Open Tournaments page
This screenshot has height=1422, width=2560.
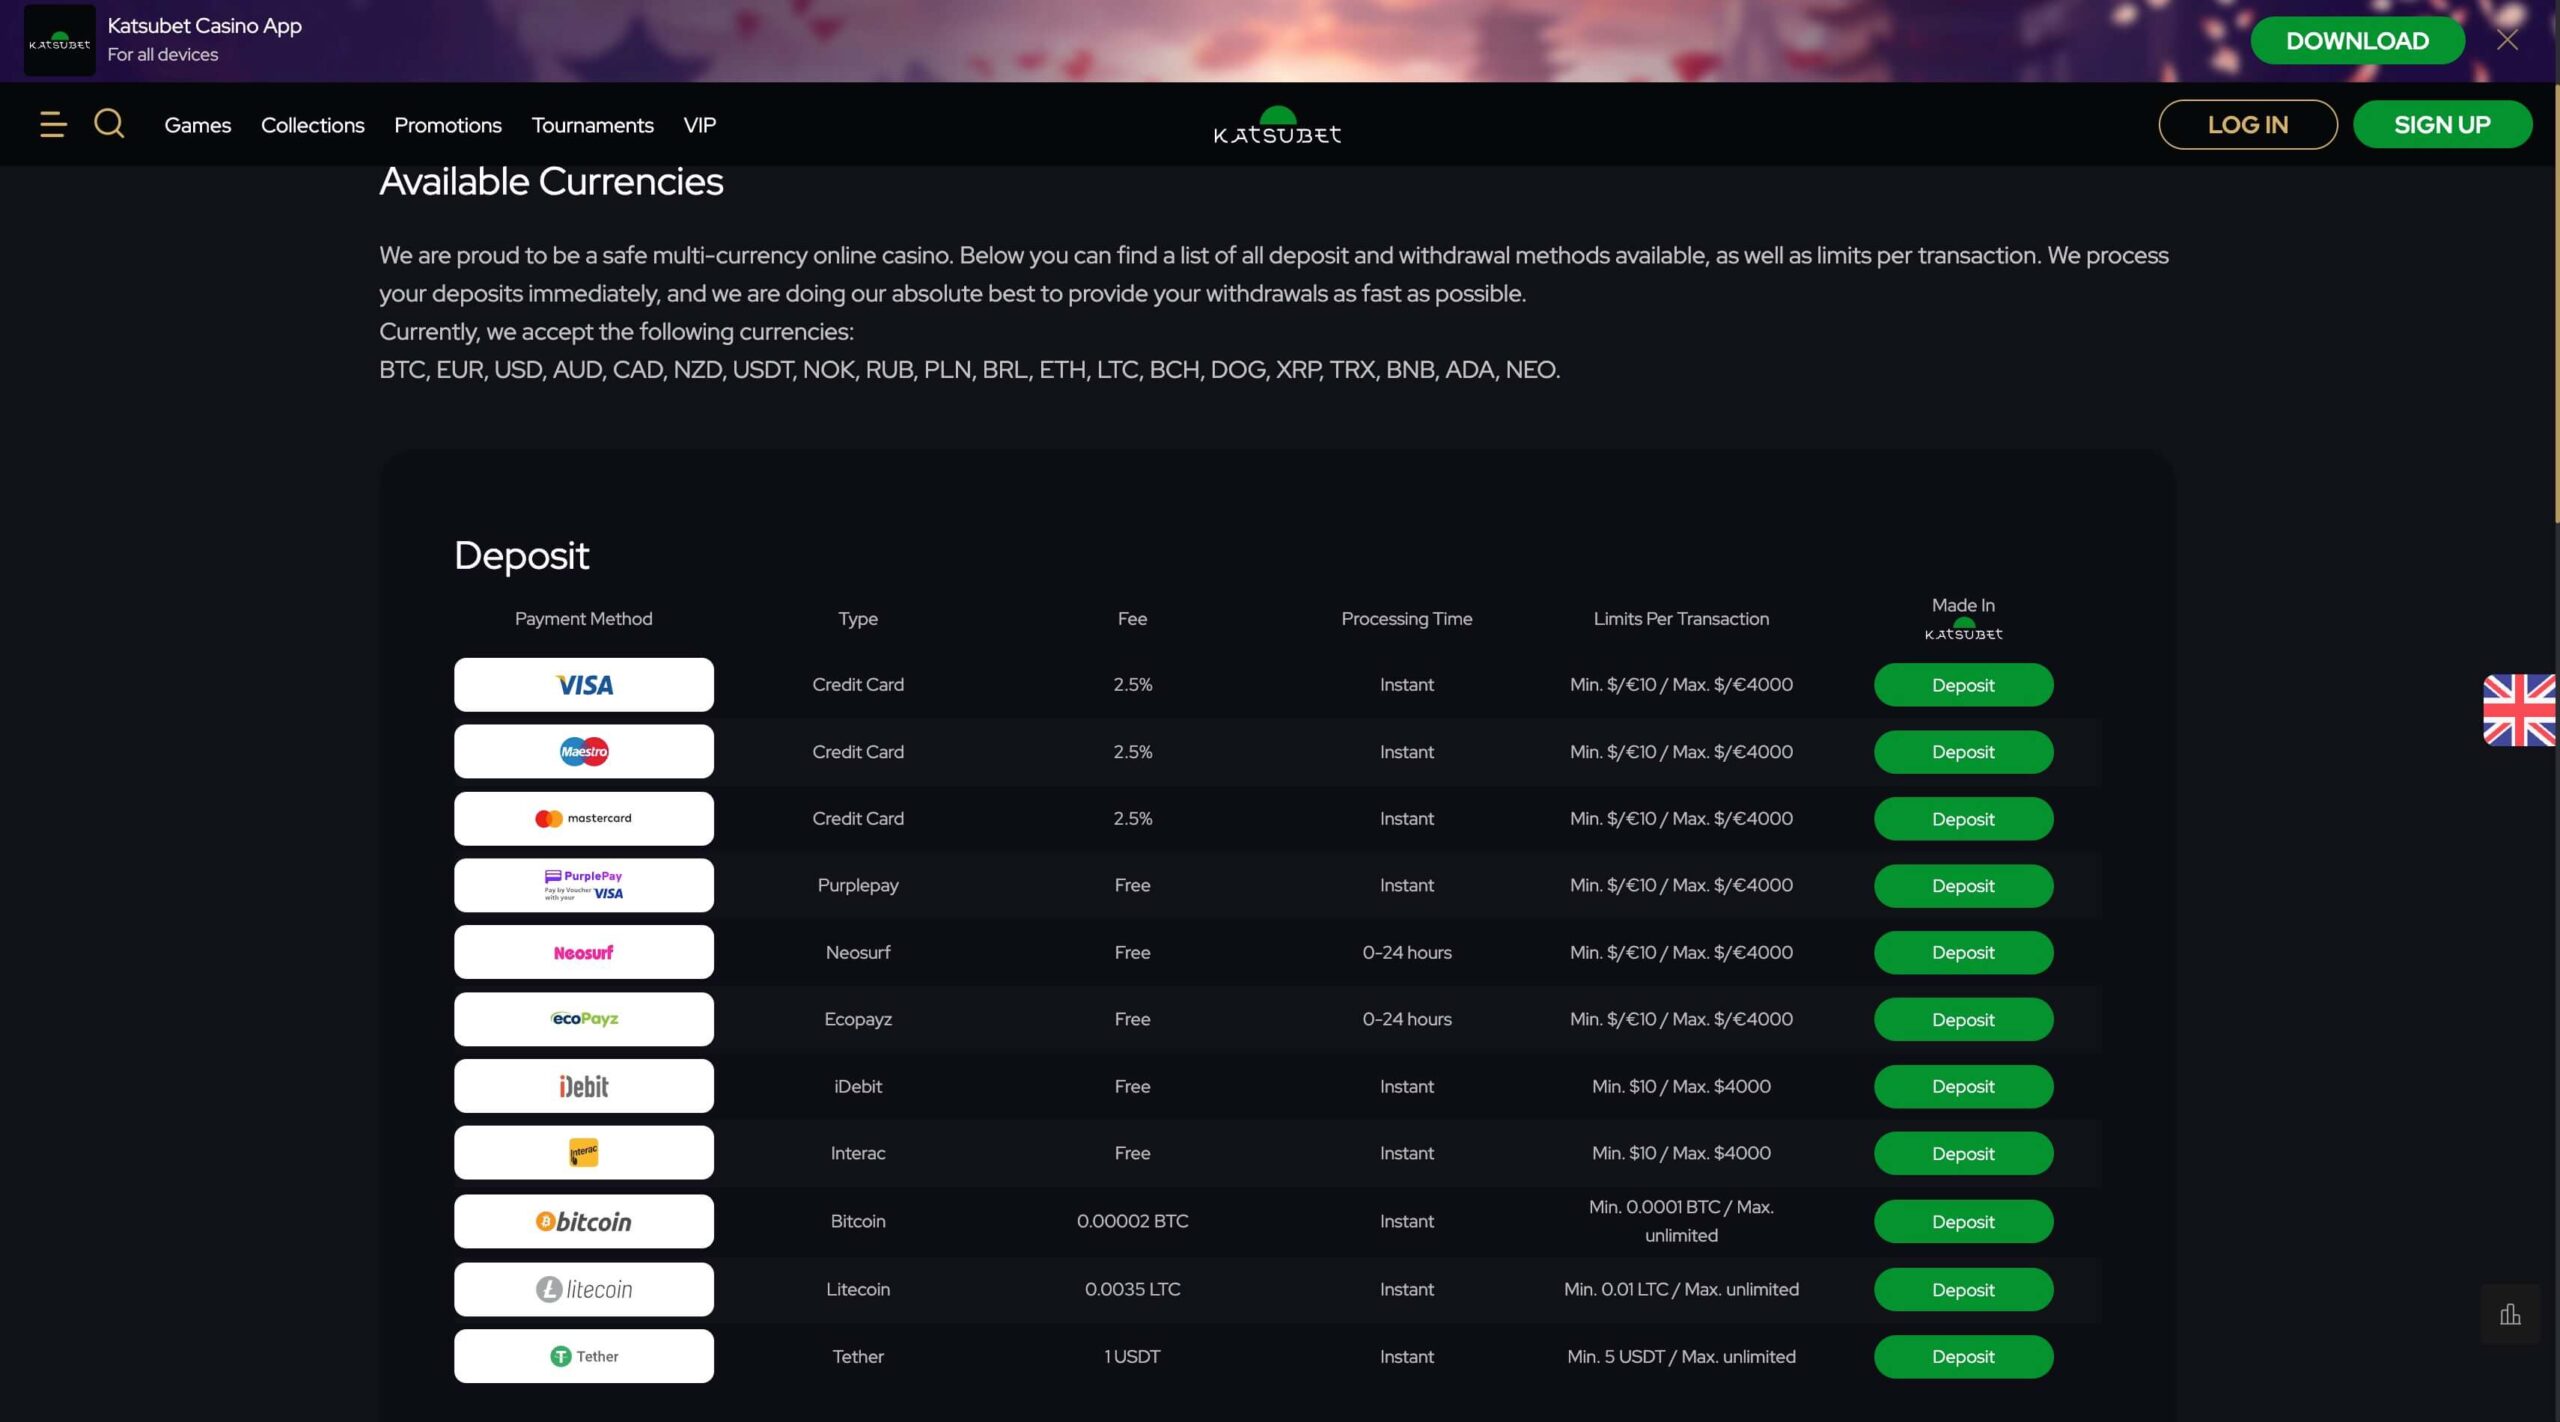[593, 125]
